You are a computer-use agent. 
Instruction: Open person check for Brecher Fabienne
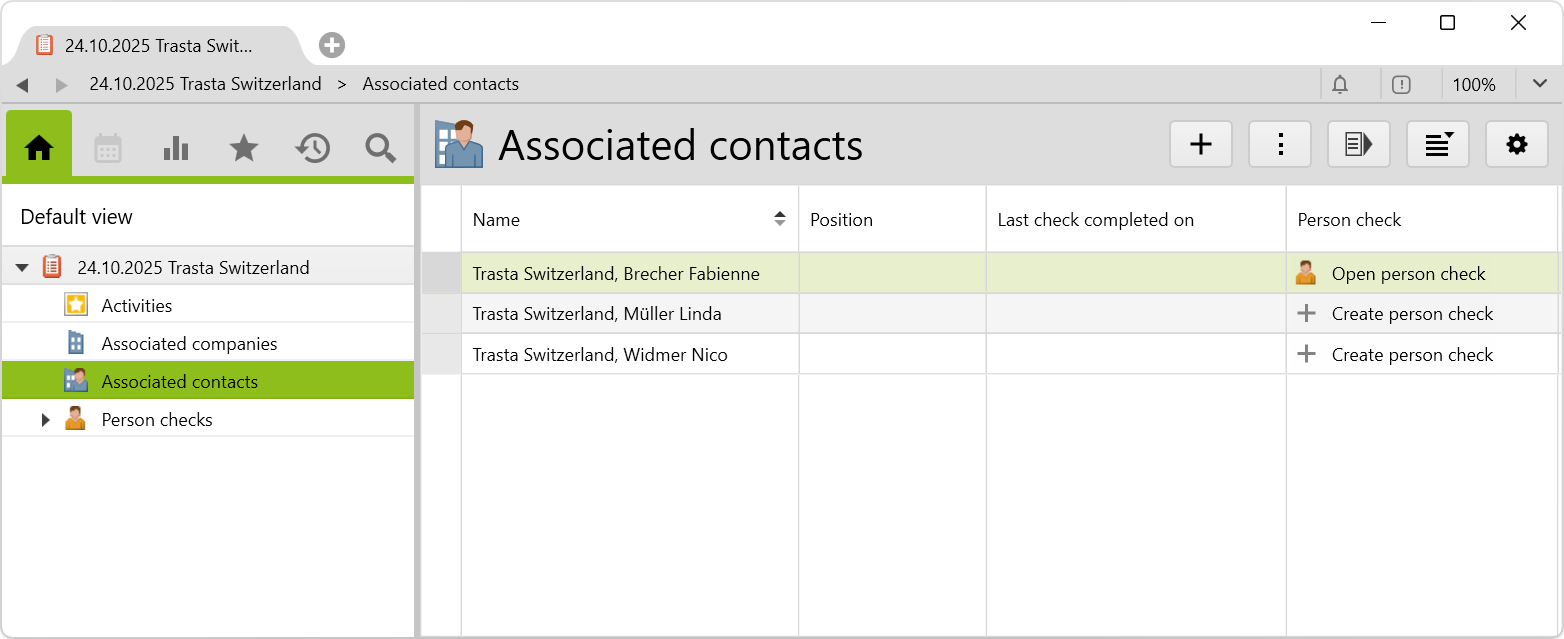click(1408, 274)
